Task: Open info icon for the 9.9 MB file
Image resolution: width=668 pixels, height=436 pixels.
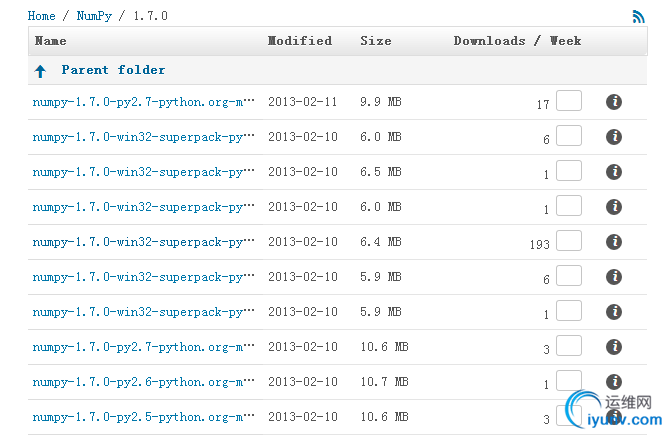Action: click(x=614, y=102)
